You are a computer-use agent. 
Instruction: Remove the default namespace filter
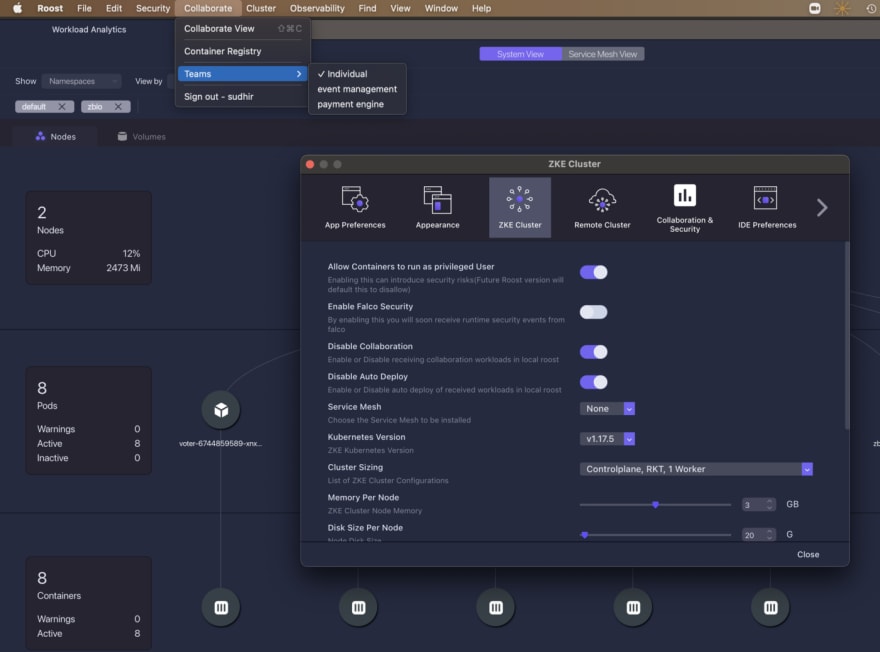tap(62, 107)
